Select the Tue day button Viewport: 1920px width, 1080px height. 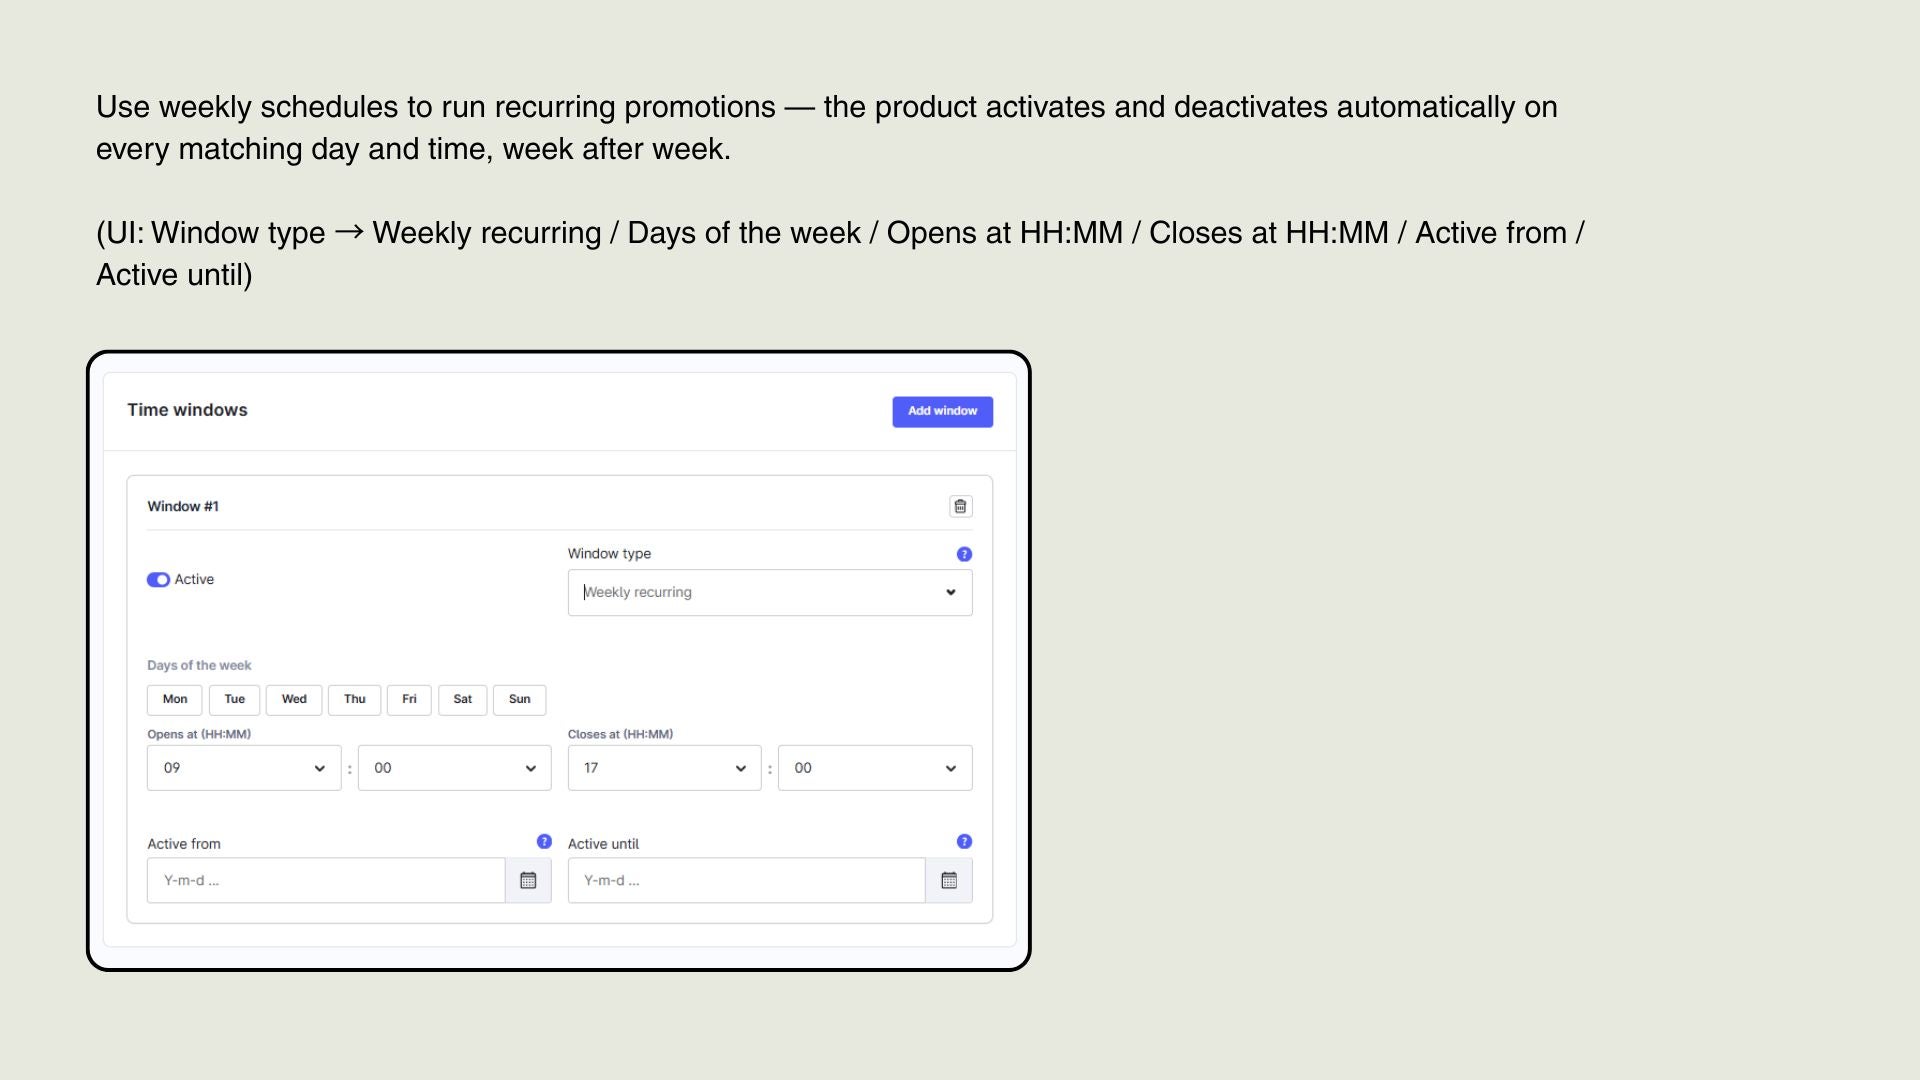pyautogui.click(x=235, y=700)
